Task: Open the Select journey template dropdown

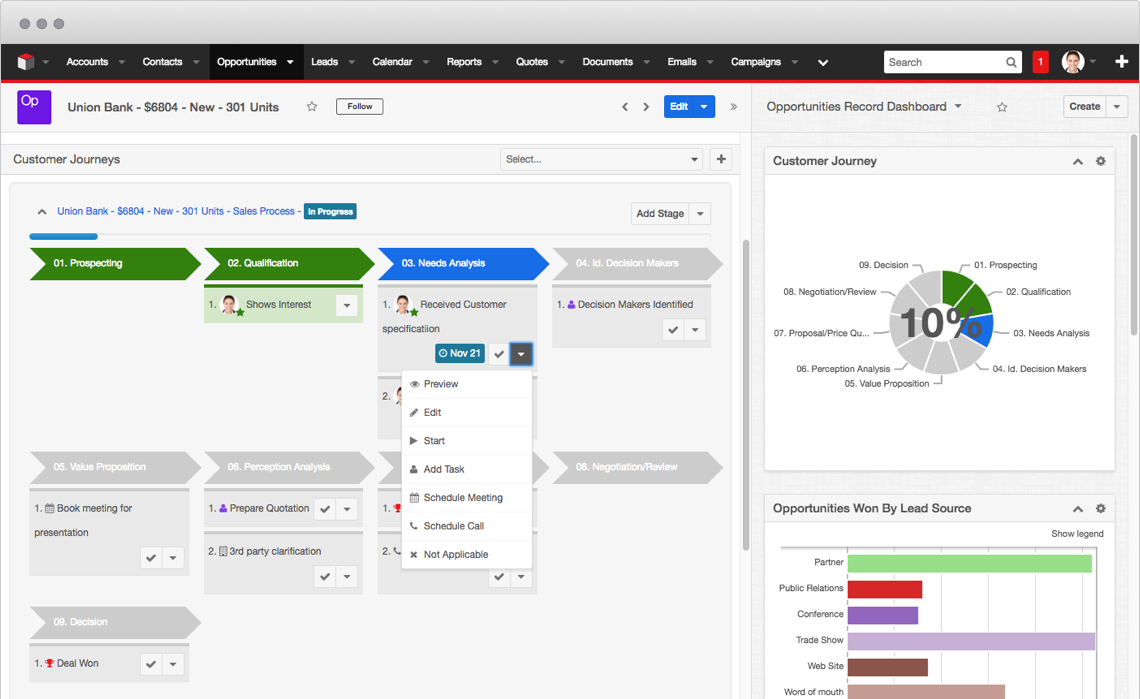Action: click(x=601, y=159)
